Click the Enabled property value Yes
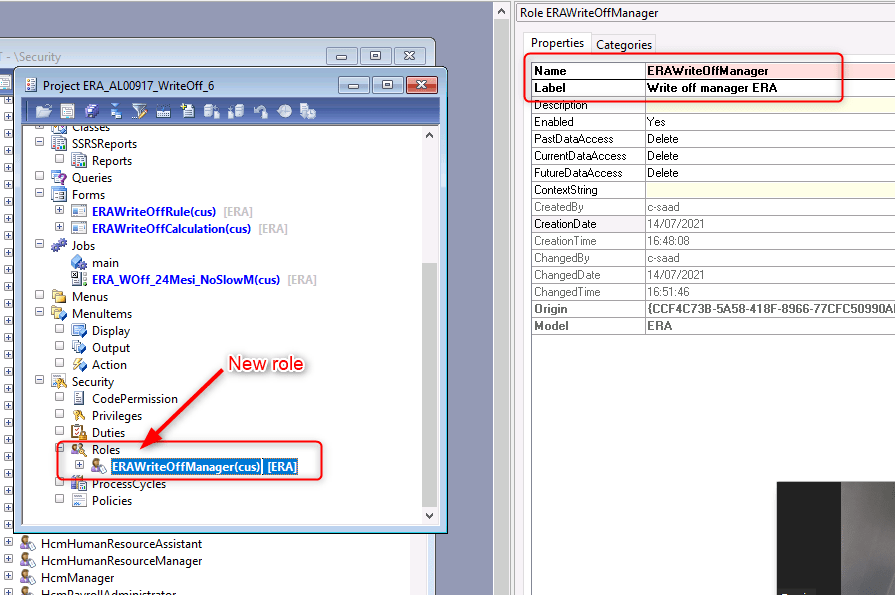Image resolution: width=895 pixels, height=595 pixels. [740, 122]
